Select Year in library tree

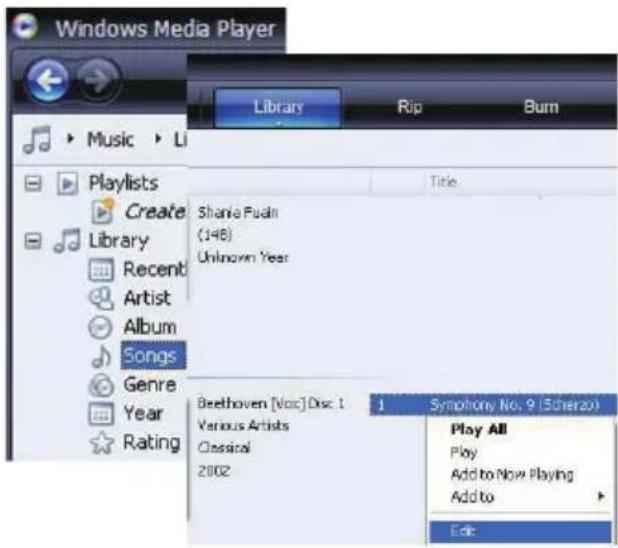tap(143, 414)
